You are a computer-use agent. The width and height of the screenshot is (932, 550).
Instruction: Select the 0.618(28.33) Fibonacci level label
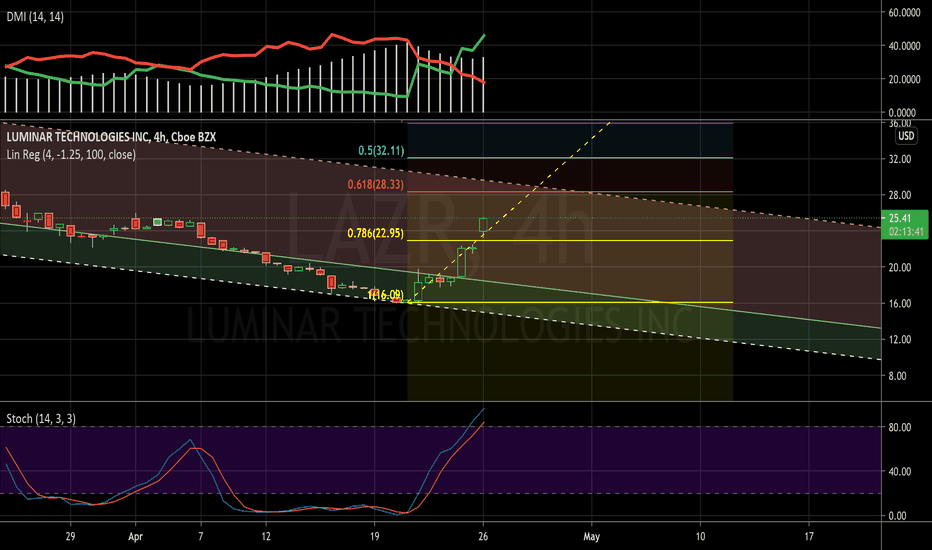pyautogui.click(x=376, y=184)
